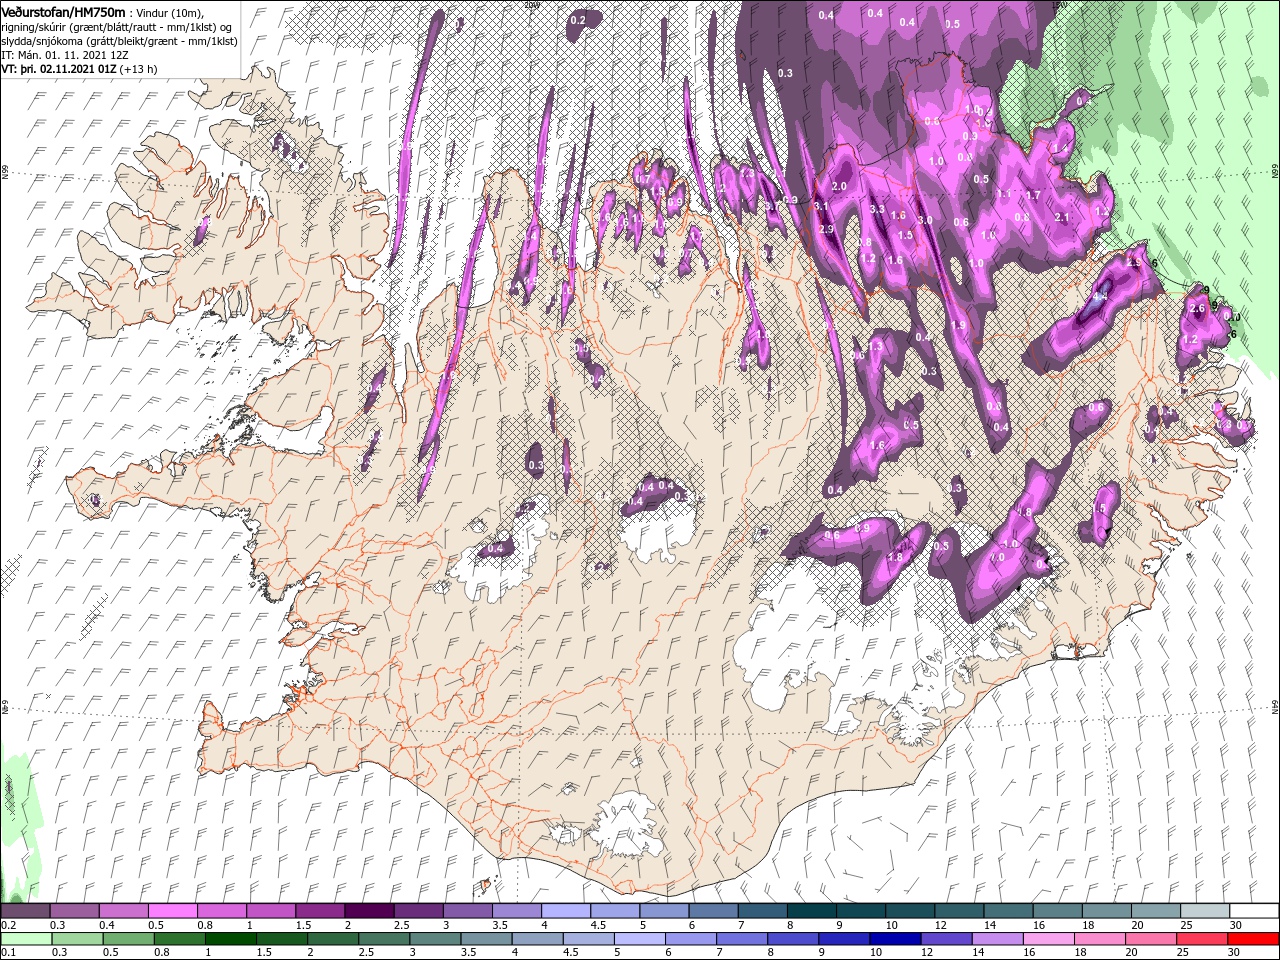1280x960 pixels.
Task: Choose the bottom-scale swatch between 2 and 2.5
Action: [x=332, y=939]
